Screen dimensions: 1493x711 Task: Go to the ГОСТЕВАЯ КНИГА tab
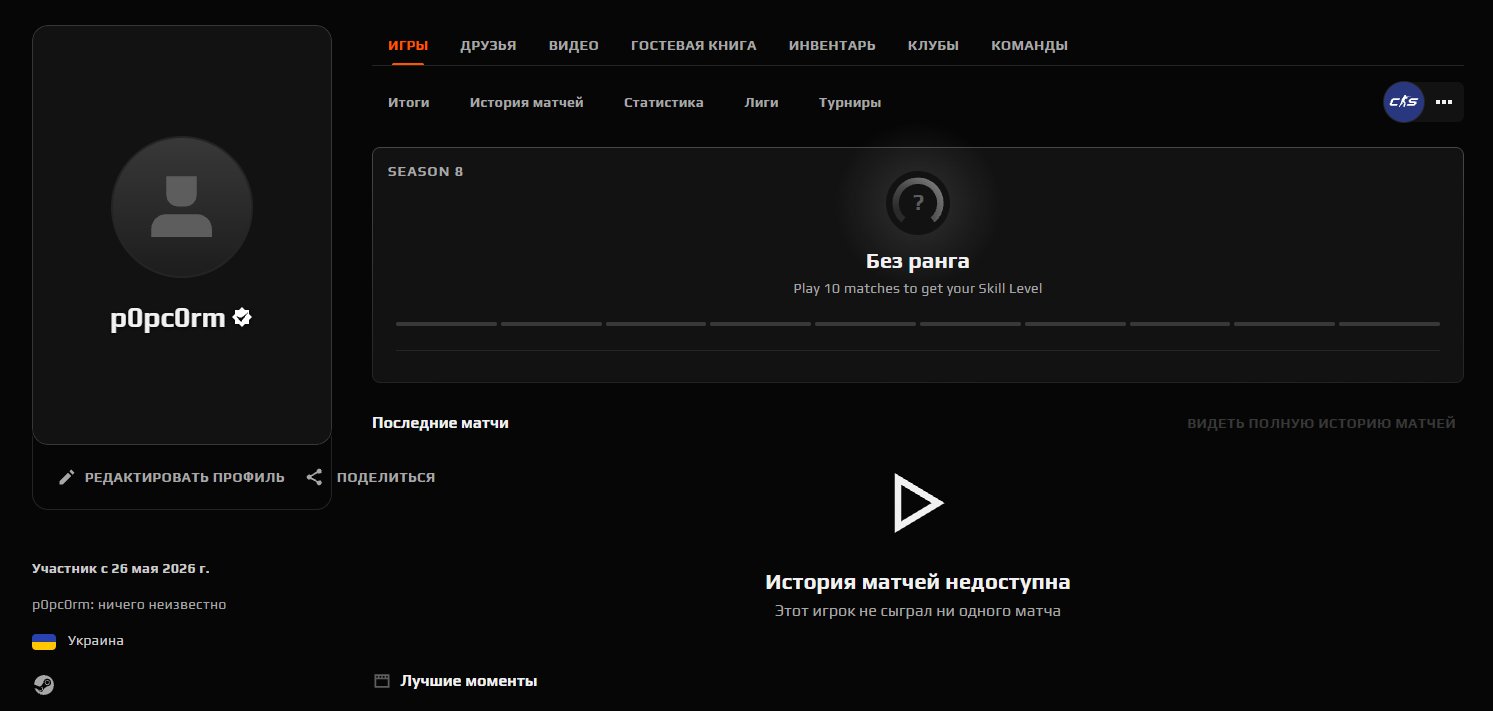coord(694,46)
